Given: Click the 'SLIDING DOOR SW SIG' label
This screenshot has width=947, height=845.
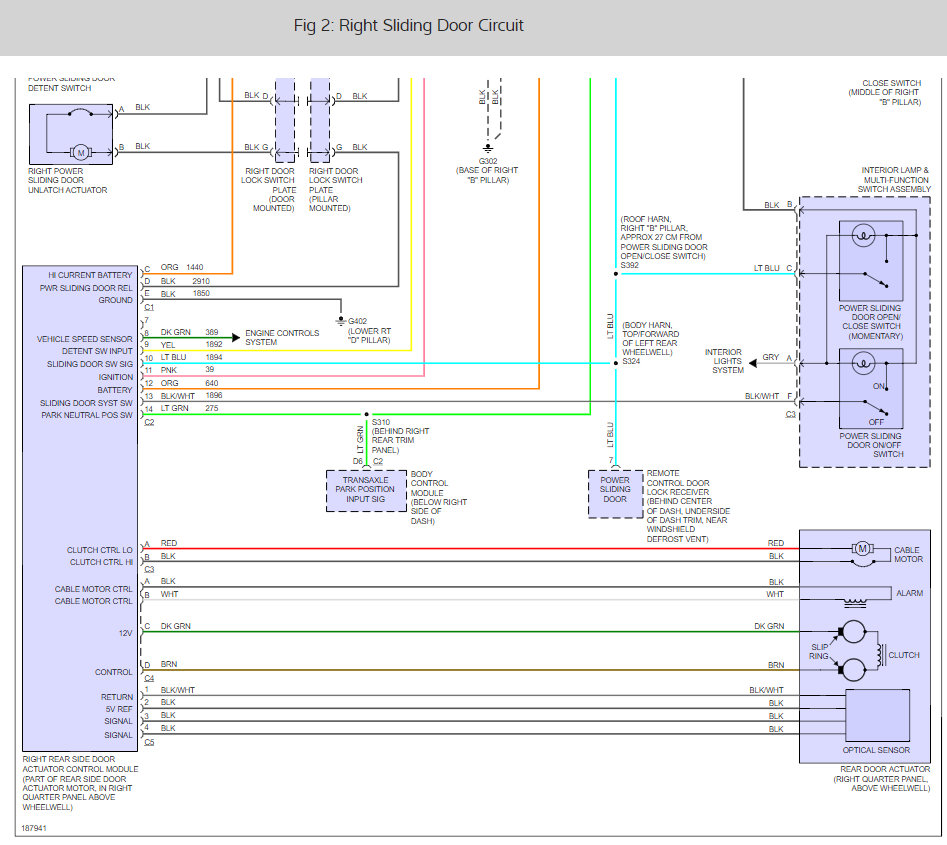Looking at the screenshot, I should (89, 364).
